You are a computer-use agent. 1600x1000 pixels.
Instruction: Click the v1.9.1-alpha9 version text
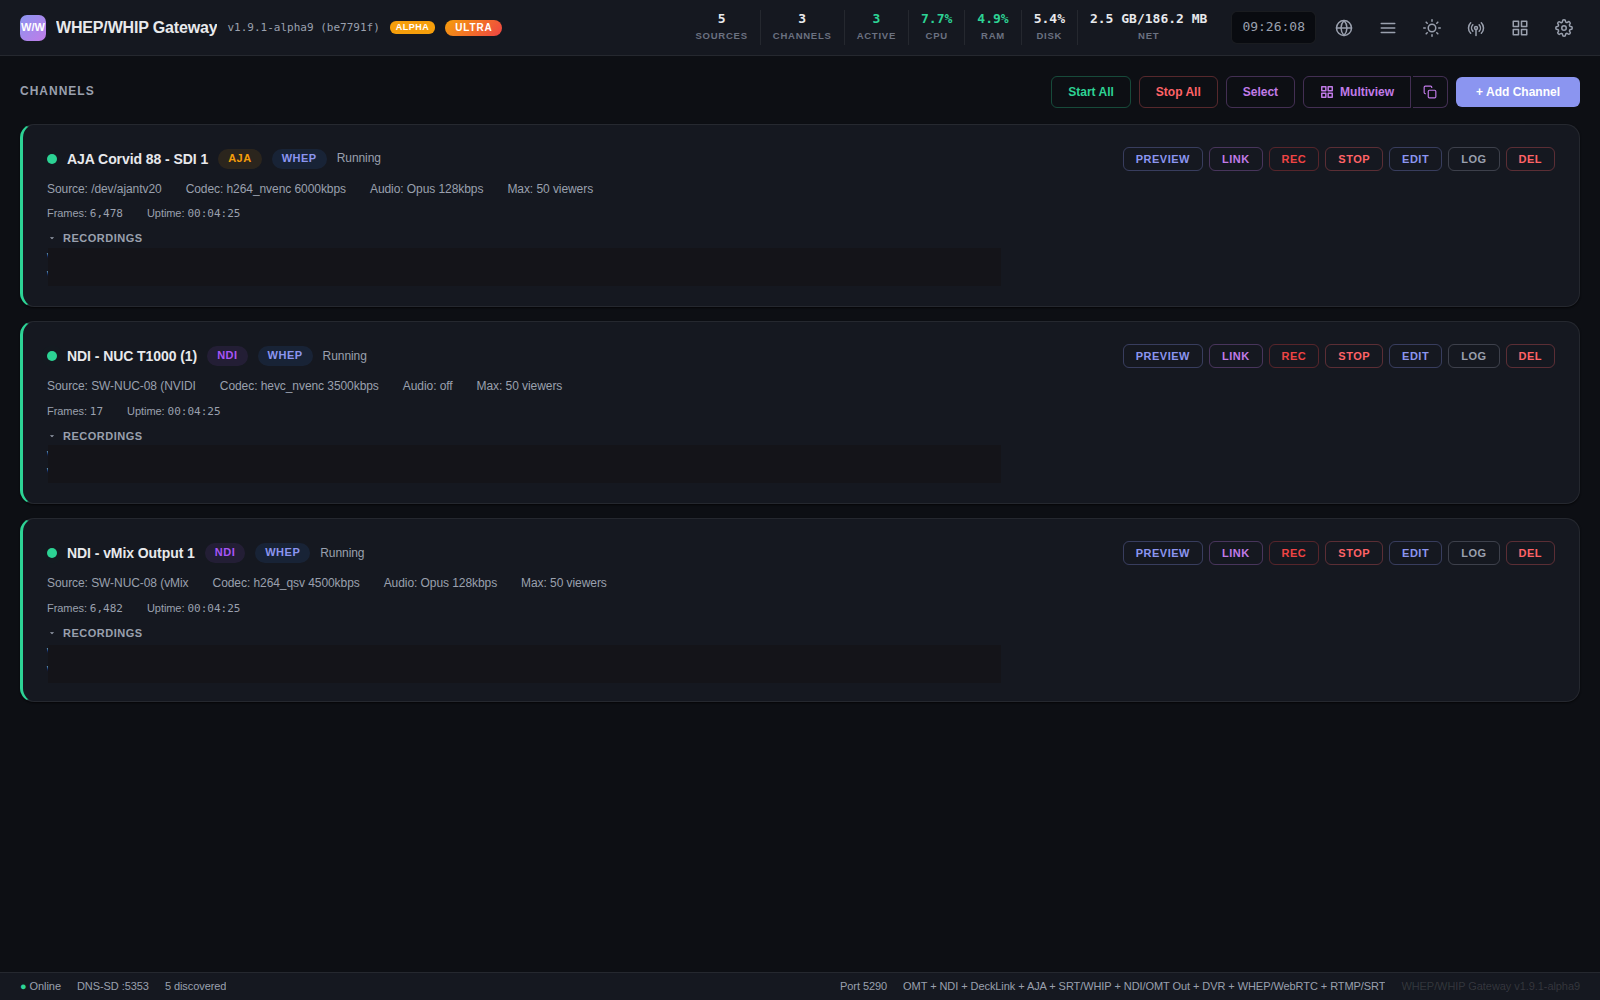tap(303, 28)
